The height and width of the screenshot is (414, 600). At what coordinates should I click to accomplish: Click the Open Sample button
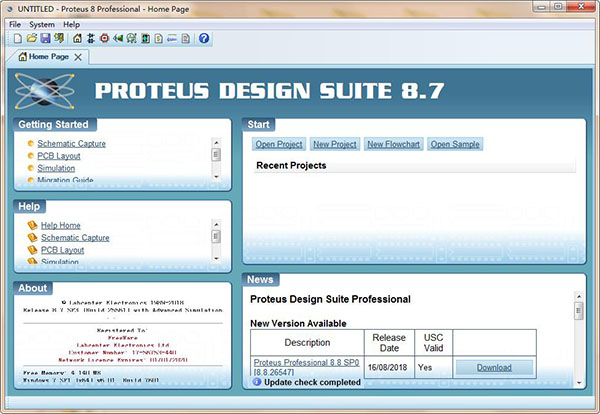[455, 144]
